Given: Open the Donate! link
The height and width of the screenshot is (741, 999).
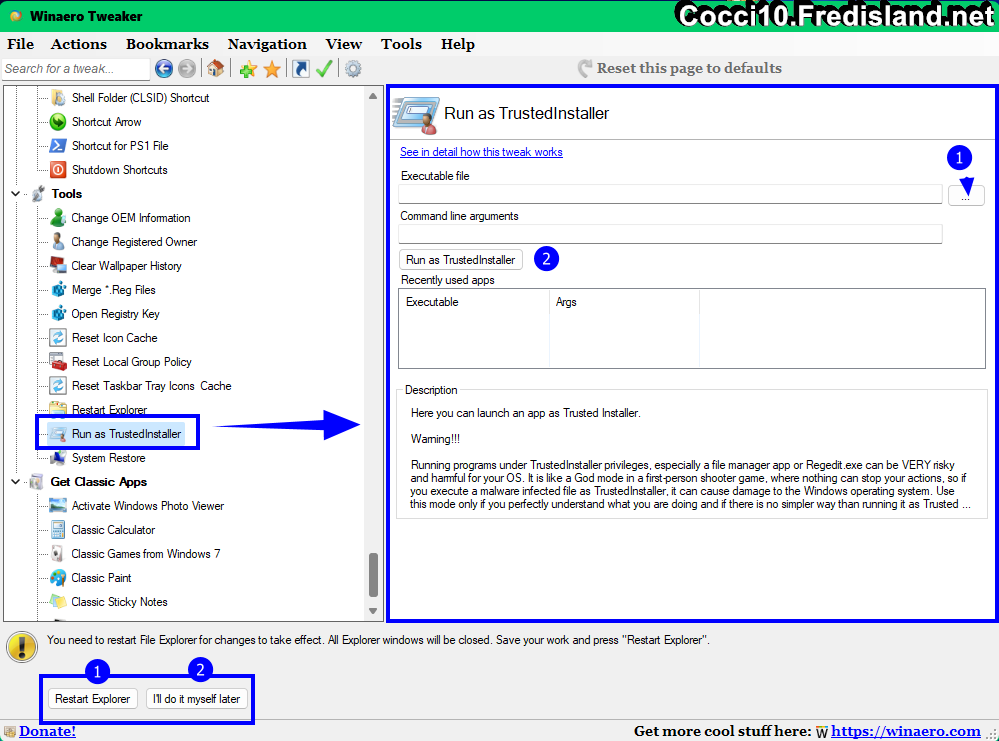Looking at the screenshot, I should point(47,731).
